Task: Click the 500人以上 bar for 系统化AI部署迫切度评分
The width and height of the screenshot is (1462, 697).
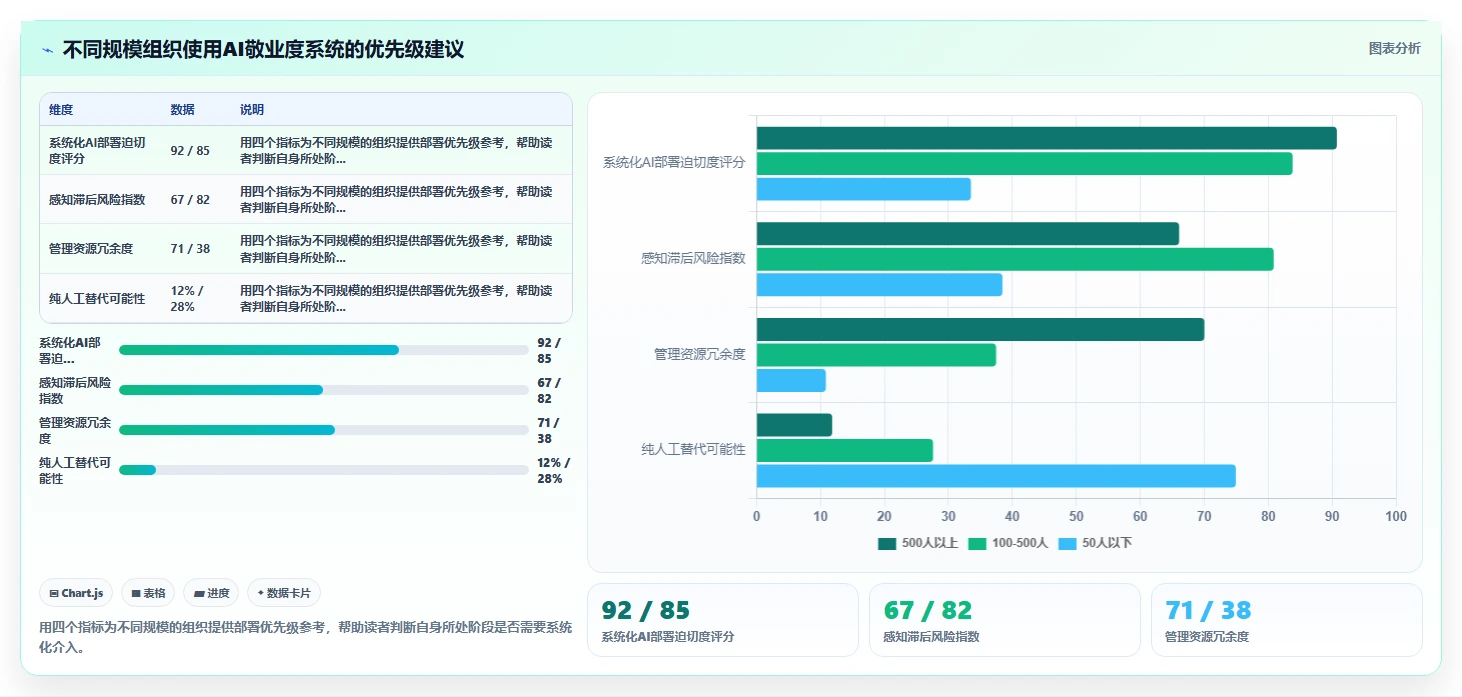Action: point(1046,138)
